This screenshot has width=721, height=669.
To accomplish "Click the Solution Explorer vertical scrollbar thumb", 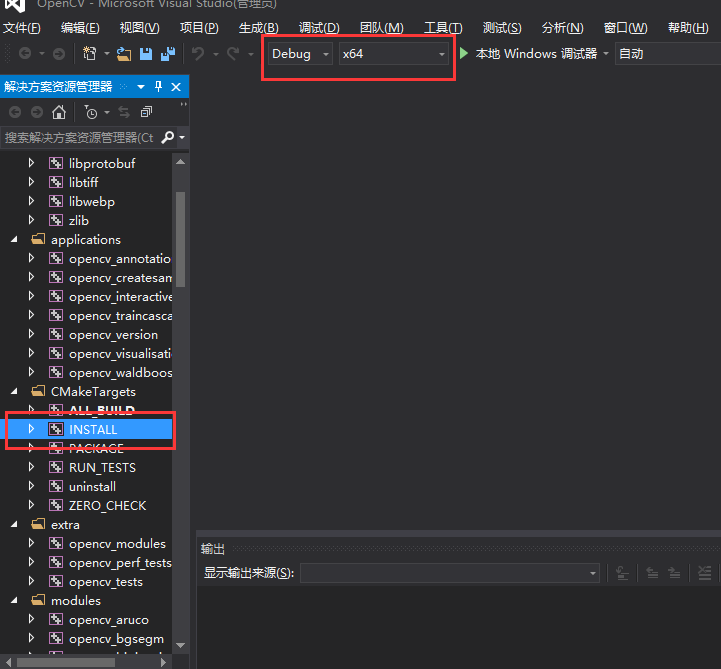I will pyautogui.click(x=181, y=239).
